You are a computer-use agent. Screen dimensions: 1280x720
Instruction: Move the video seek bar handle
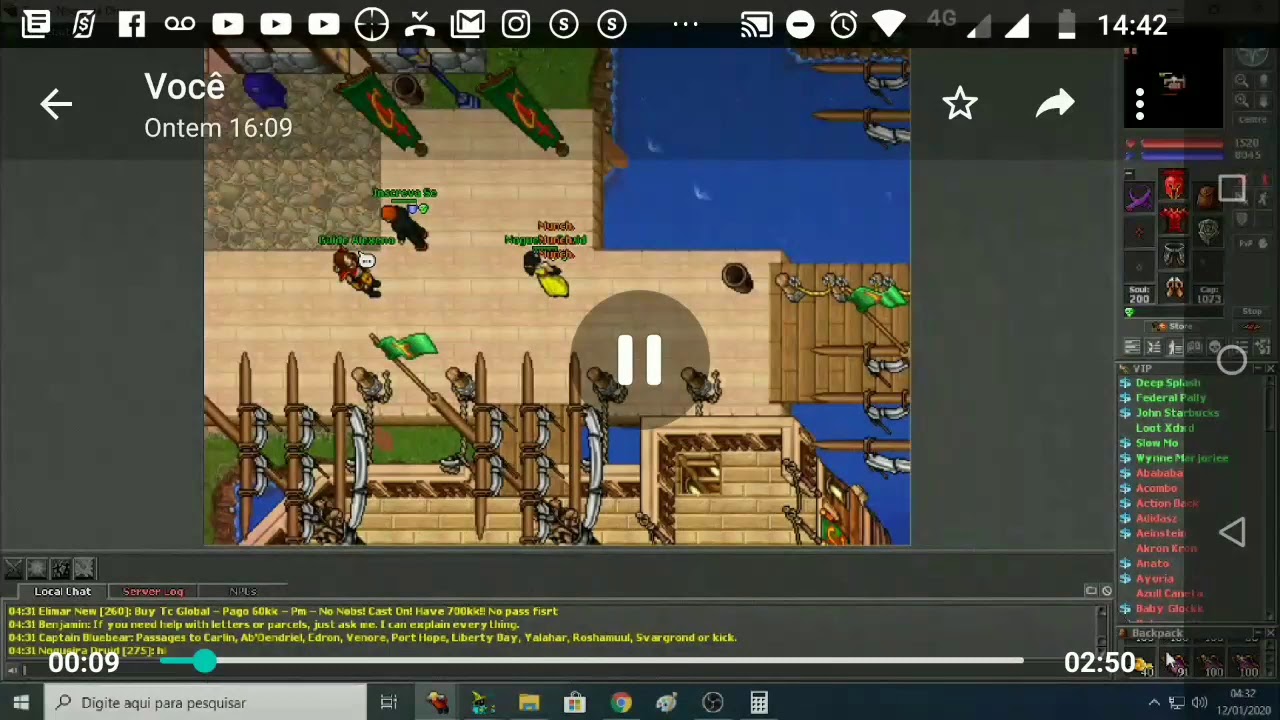(x=204, y=661)
